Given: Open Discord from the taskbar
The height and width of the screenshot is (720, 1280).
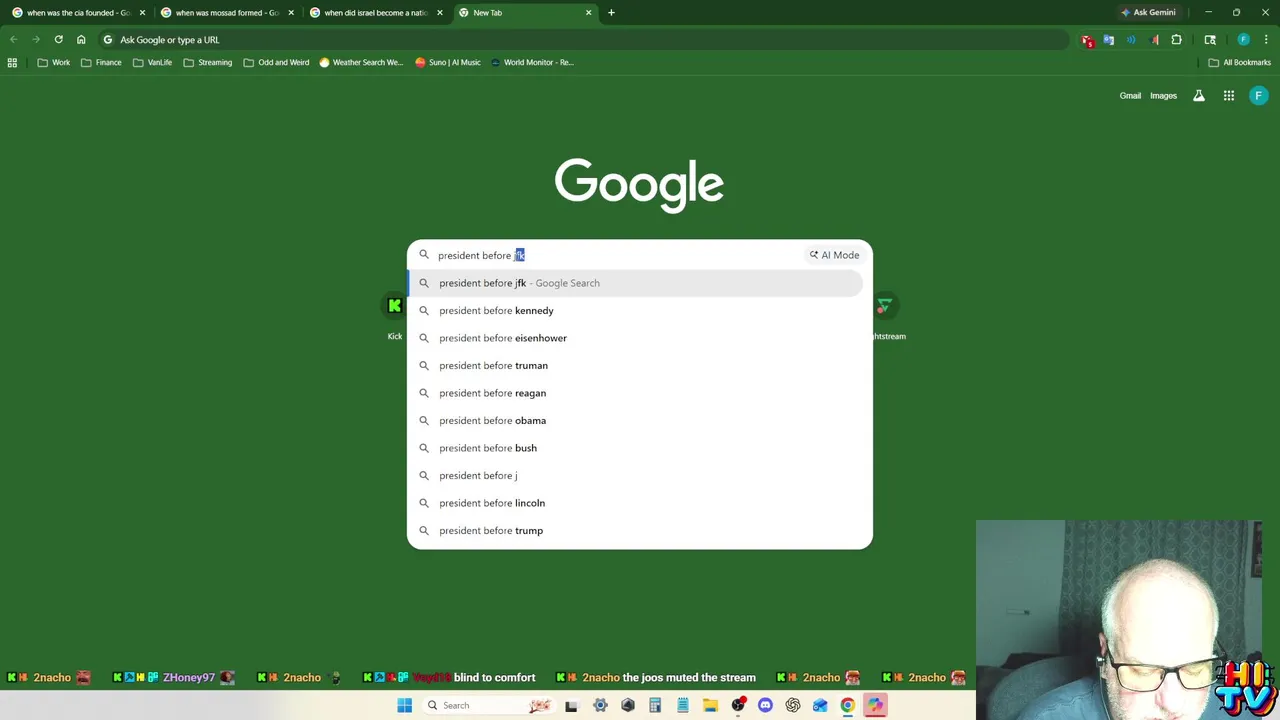Looking at the screenshot, I should pos(765,705).
